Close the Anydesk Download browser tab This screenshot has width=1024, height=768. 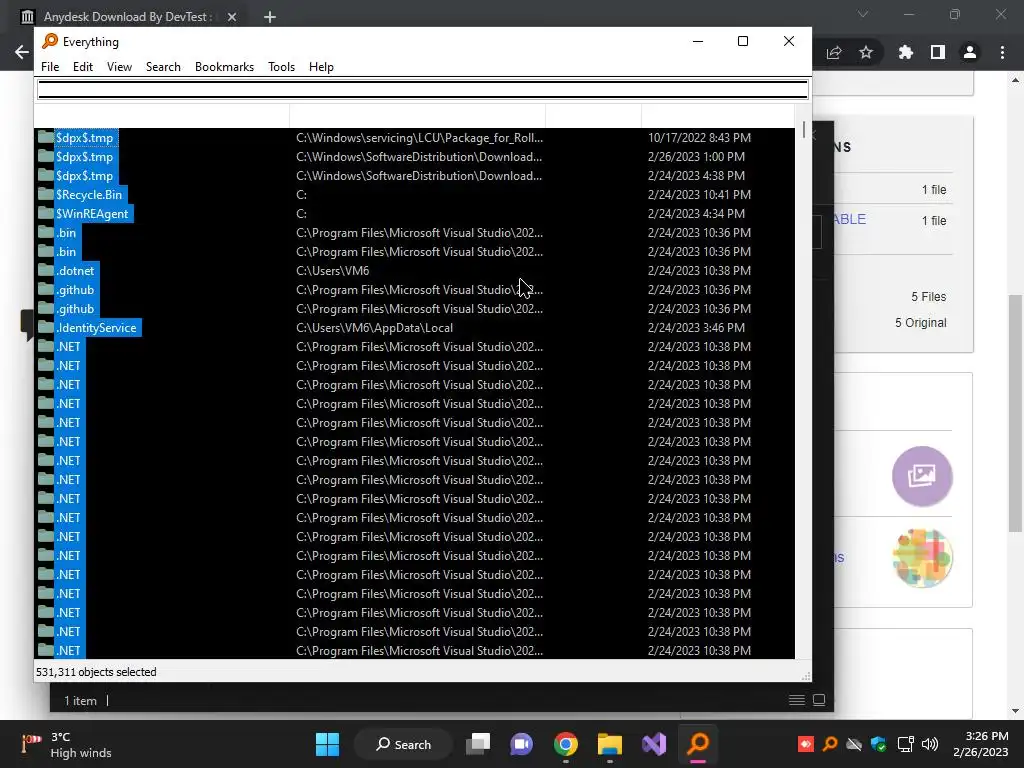coord(232,17)
